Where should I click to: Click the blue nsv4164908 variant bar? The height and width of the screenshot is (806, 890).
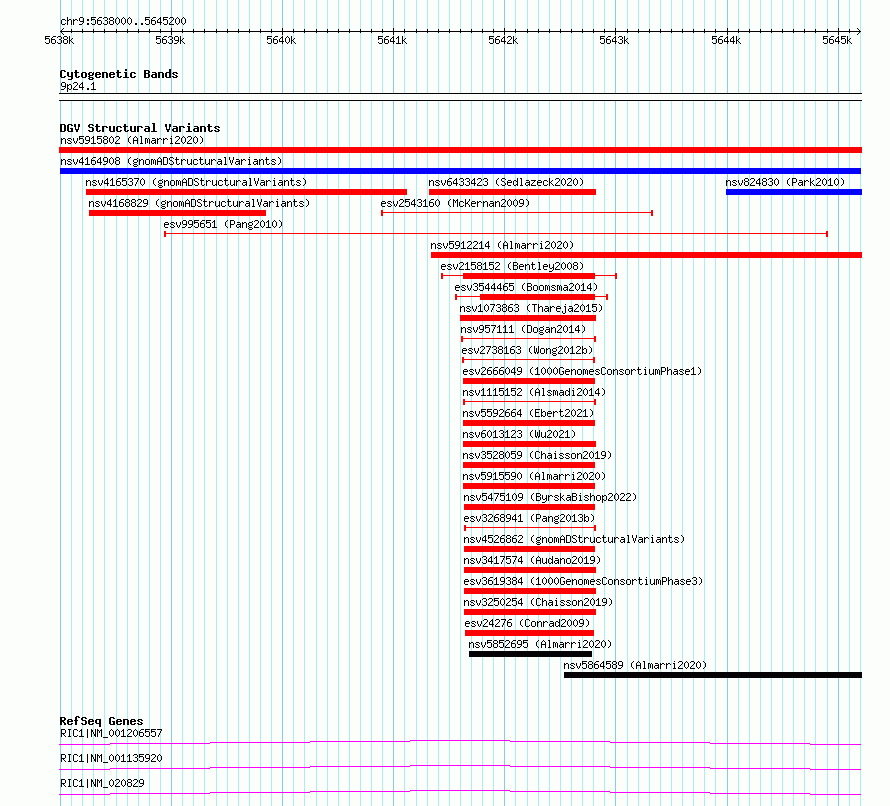460,171
